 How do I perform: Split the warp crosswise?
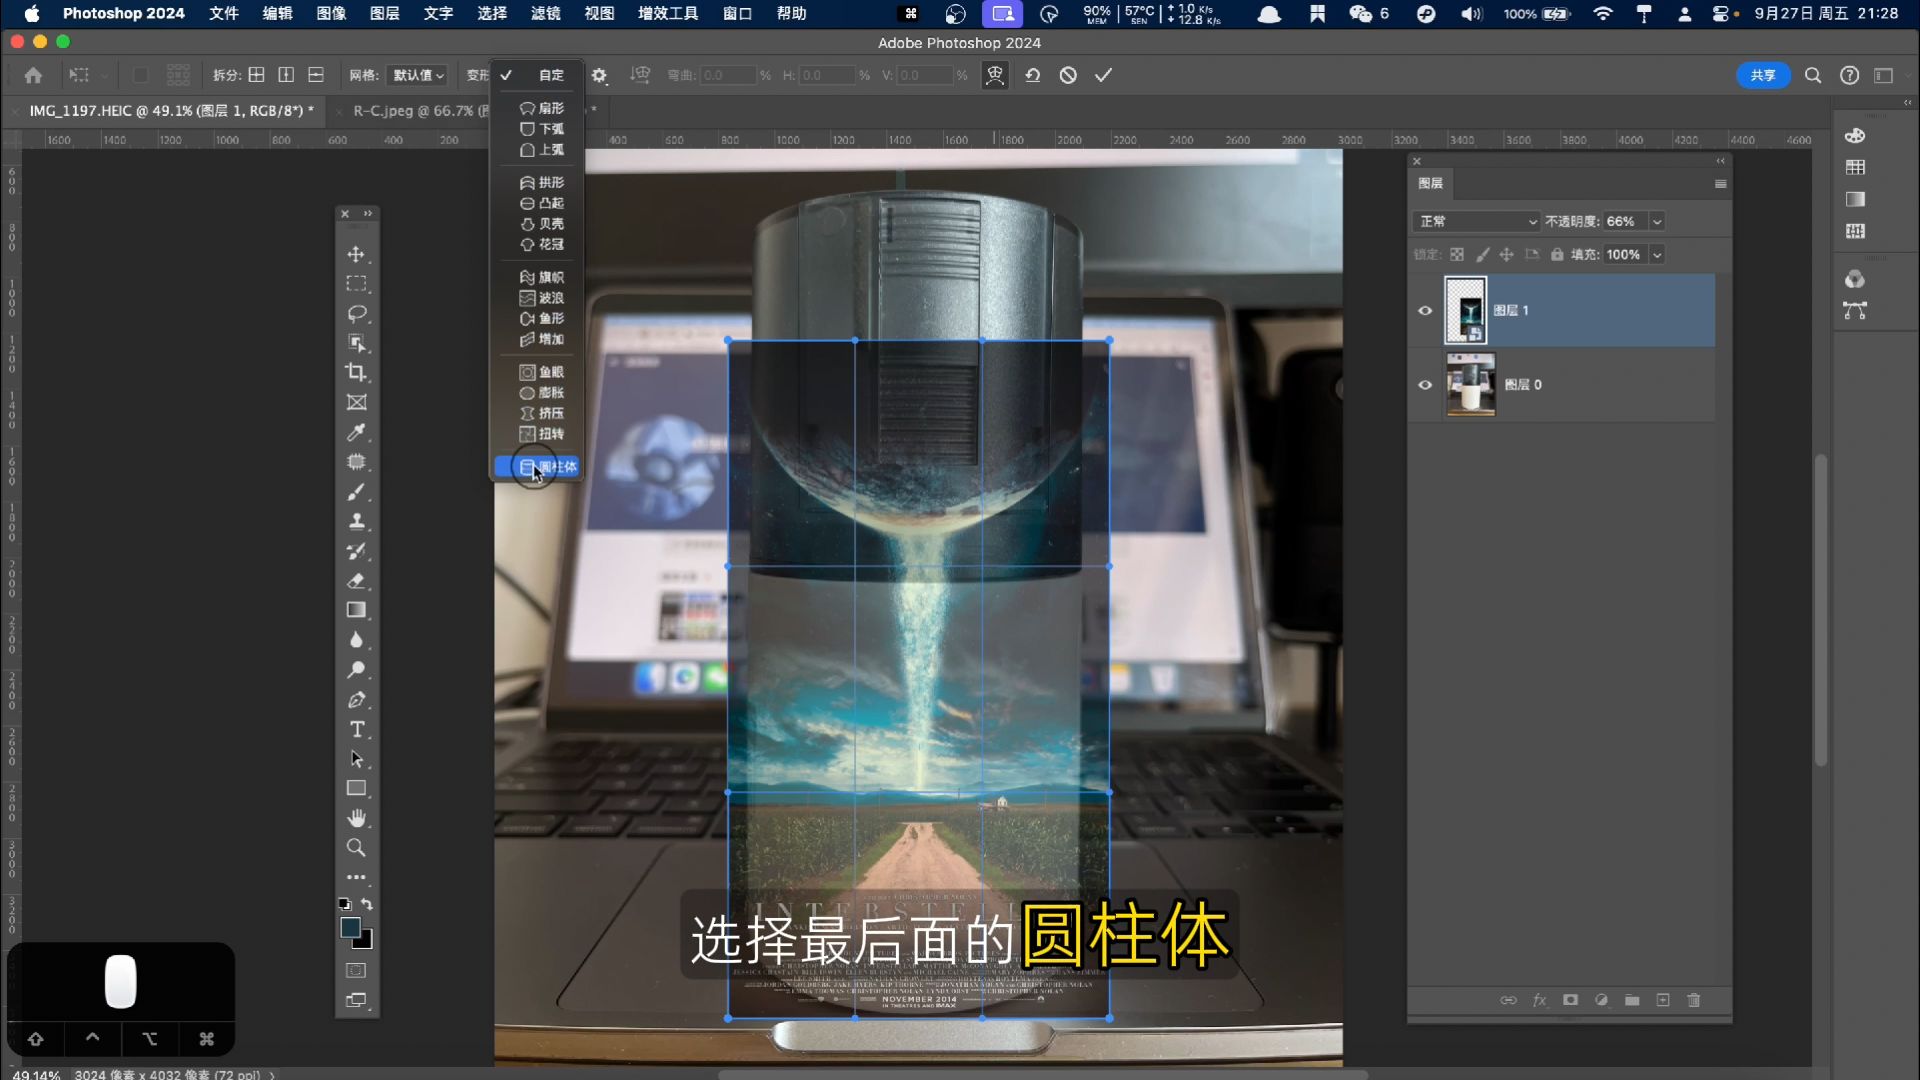(257, 75)
